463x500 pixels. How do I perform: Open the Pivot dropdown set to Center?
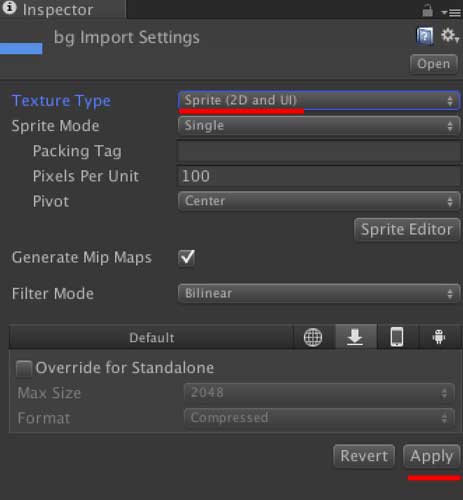point(319,201)
